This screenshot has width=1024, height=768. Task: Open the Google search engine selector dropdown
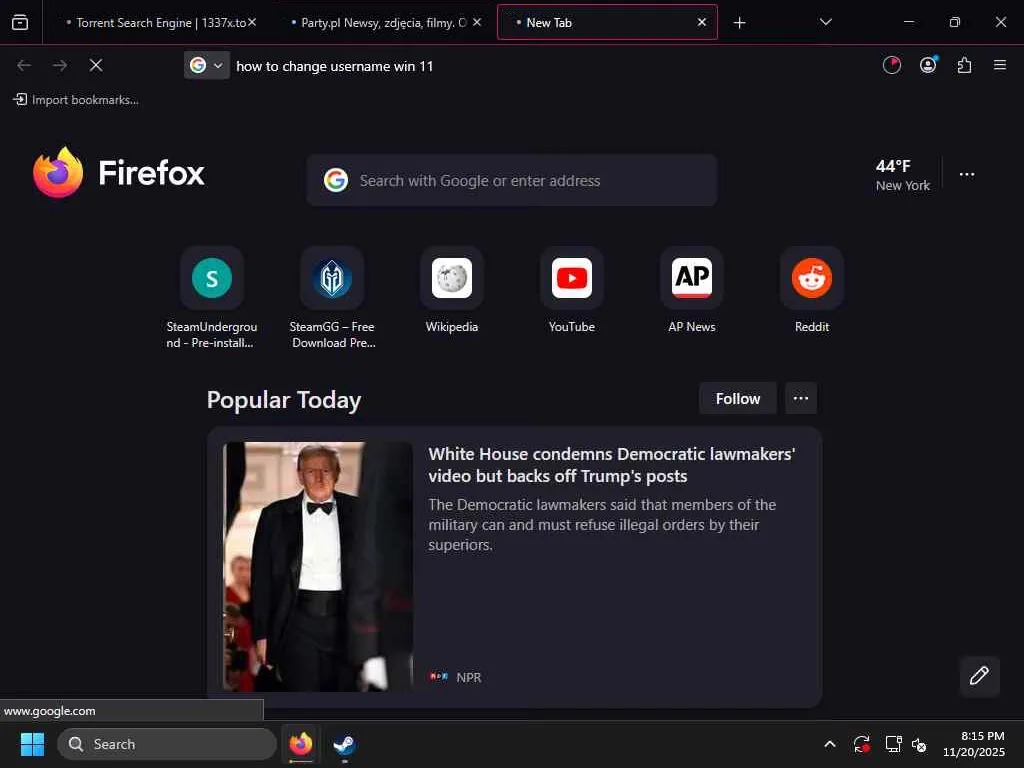pos(206,65)
